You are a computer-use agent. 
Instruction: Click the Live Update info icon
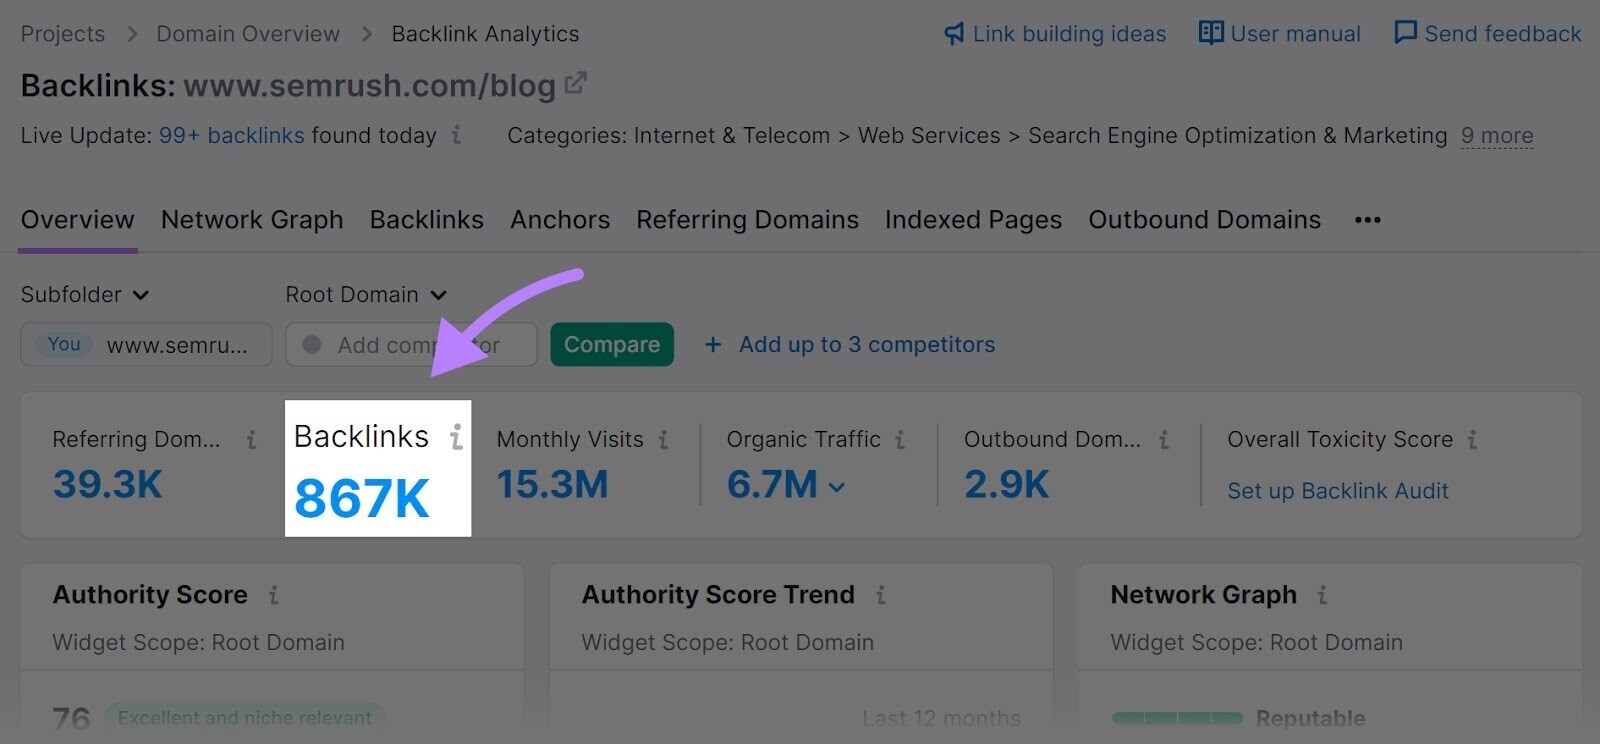457,136
